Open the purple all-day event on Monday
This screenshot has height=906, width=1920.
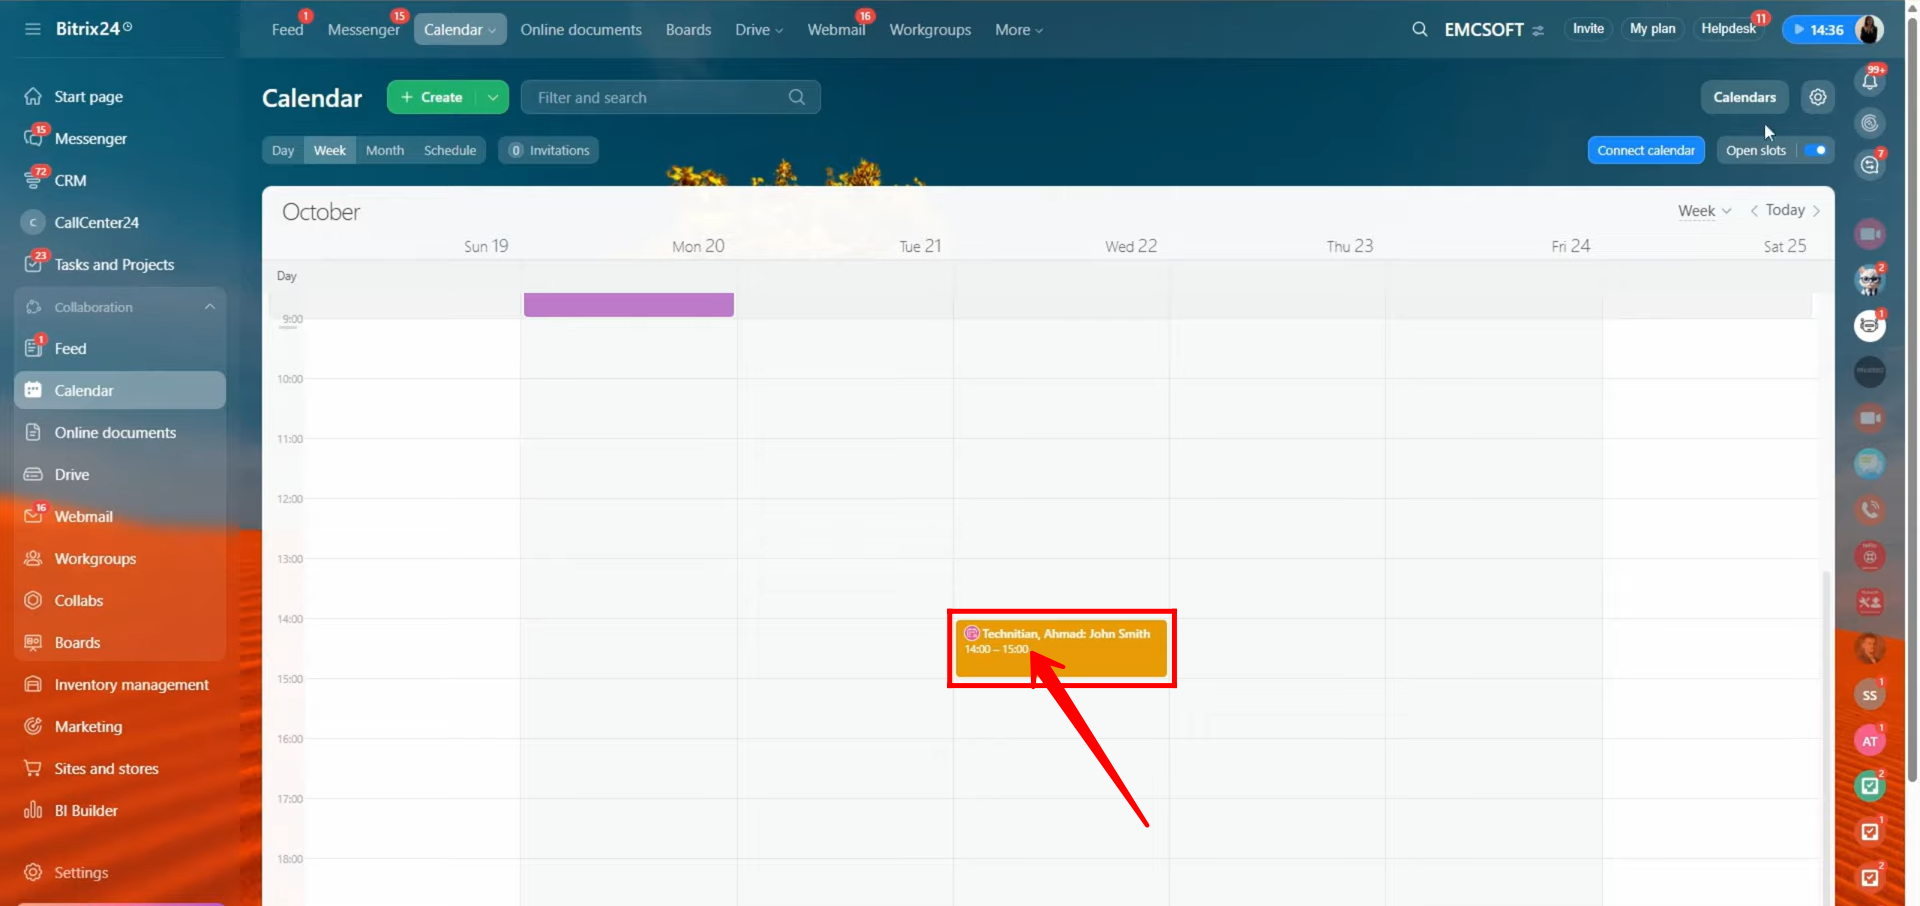(628, 305)
